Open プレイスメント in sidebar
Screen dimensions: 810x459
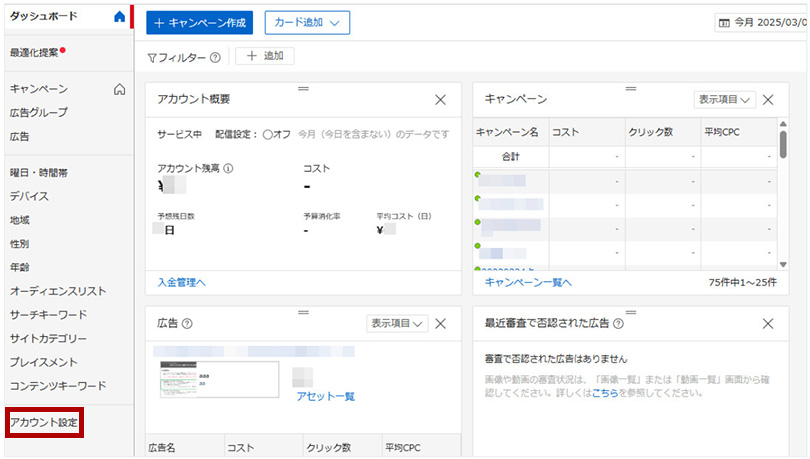click(x=43, y=362)
